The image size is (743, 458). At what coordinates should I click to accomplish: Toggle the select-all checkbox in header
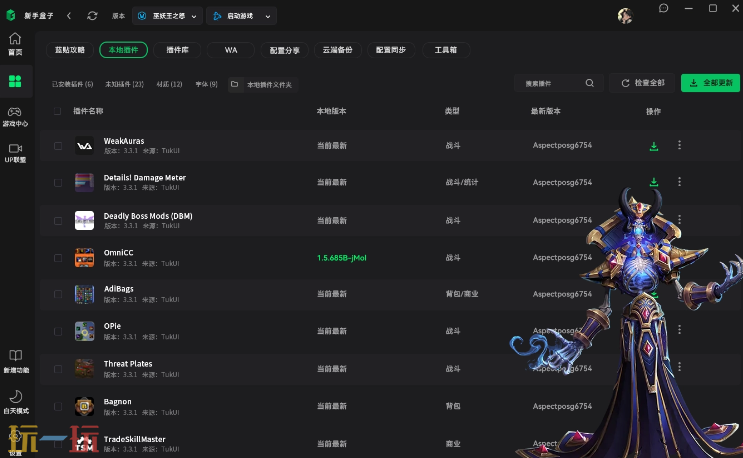point(57,111)
